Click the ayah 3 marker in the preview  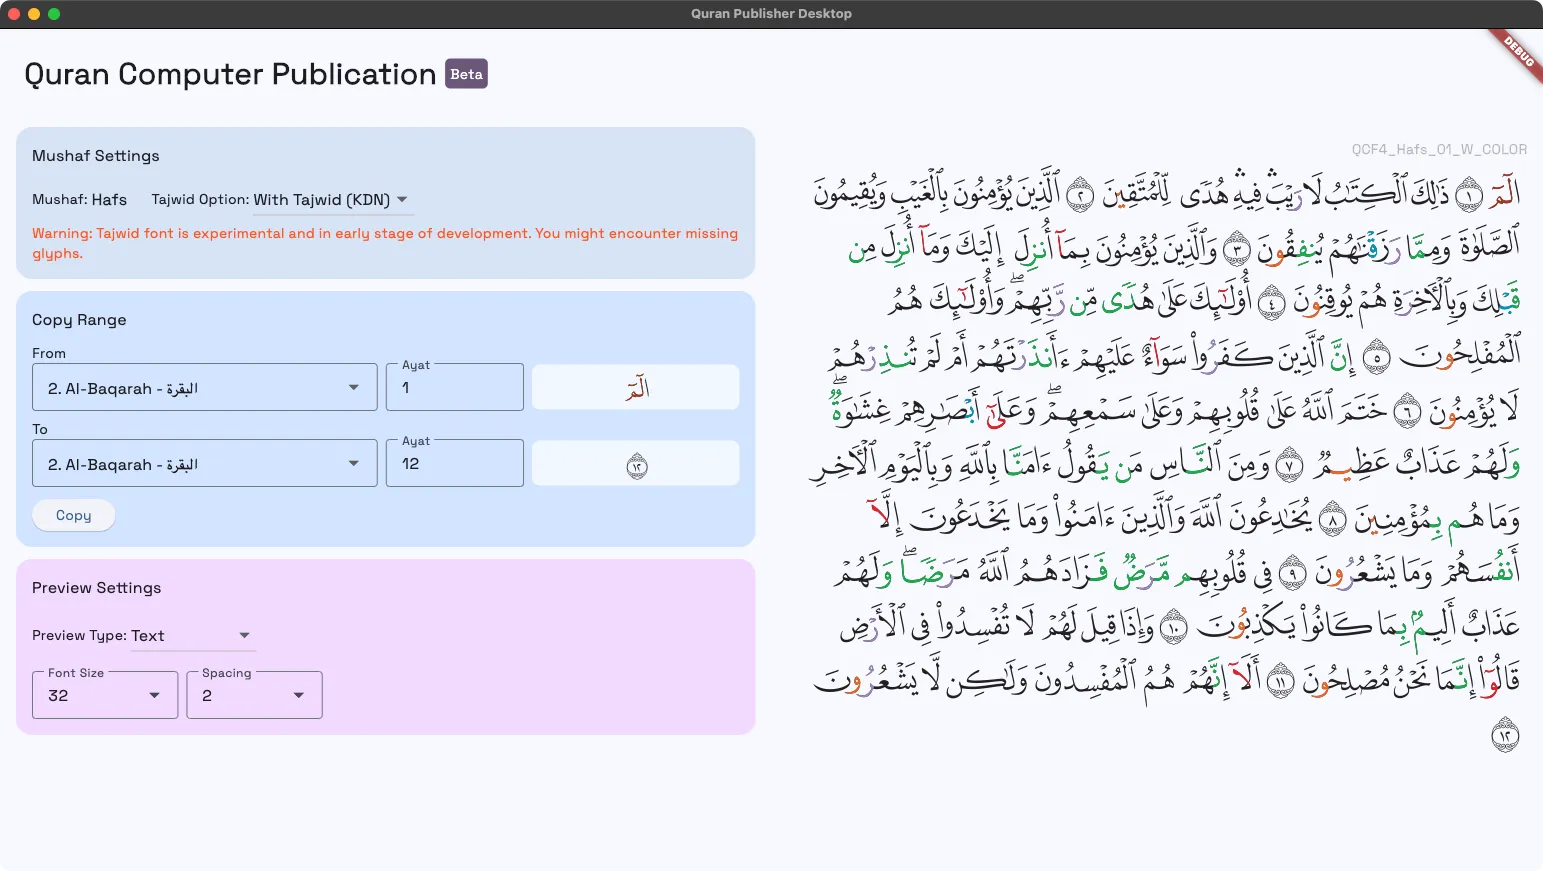point(1237,248)
